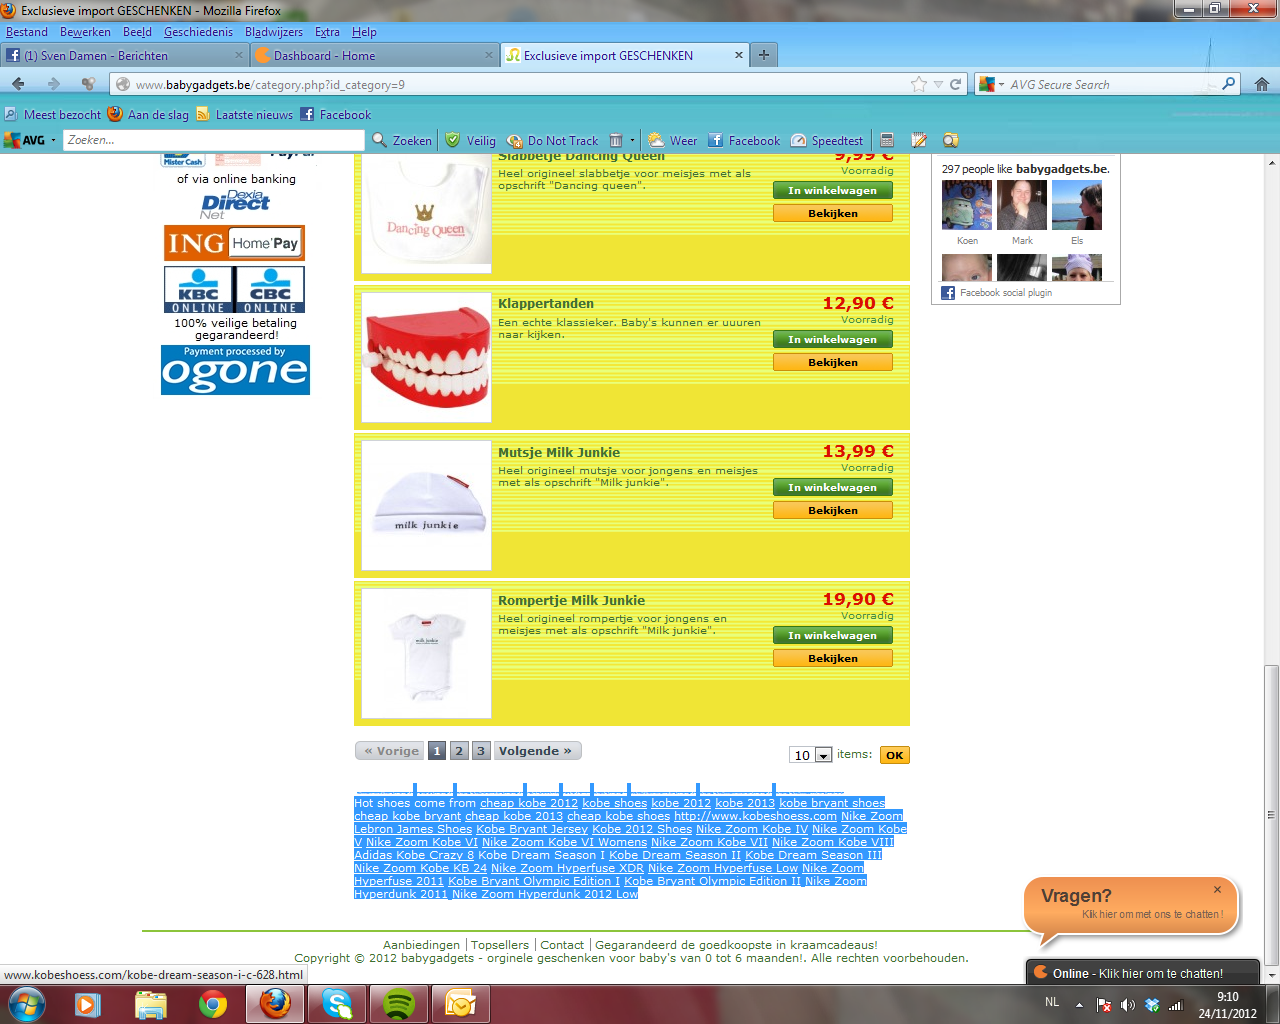Click the NL language indicator in the taskbar
The width and height of the screenshot is (1280, 1024).
click(1052, 1002)
